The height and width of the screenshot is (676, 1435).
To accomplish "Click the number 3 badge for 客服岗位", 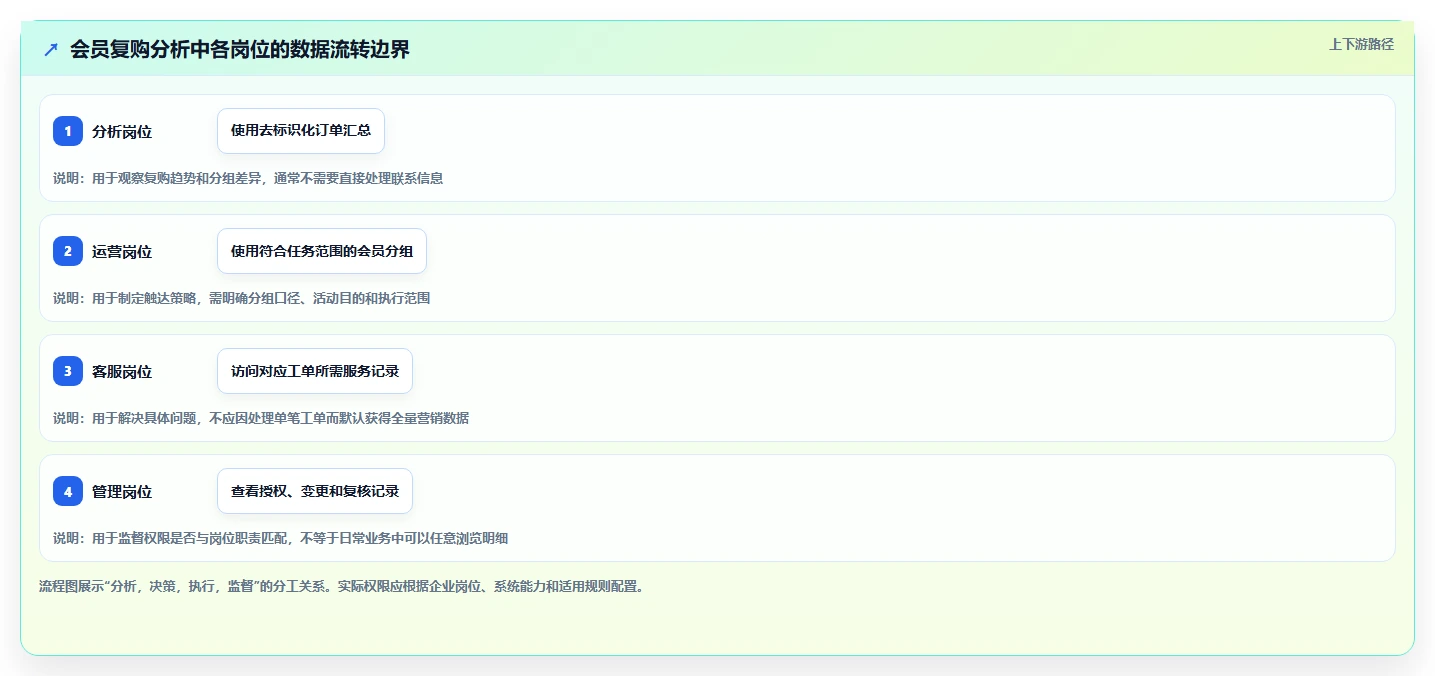I will [68, 371].
